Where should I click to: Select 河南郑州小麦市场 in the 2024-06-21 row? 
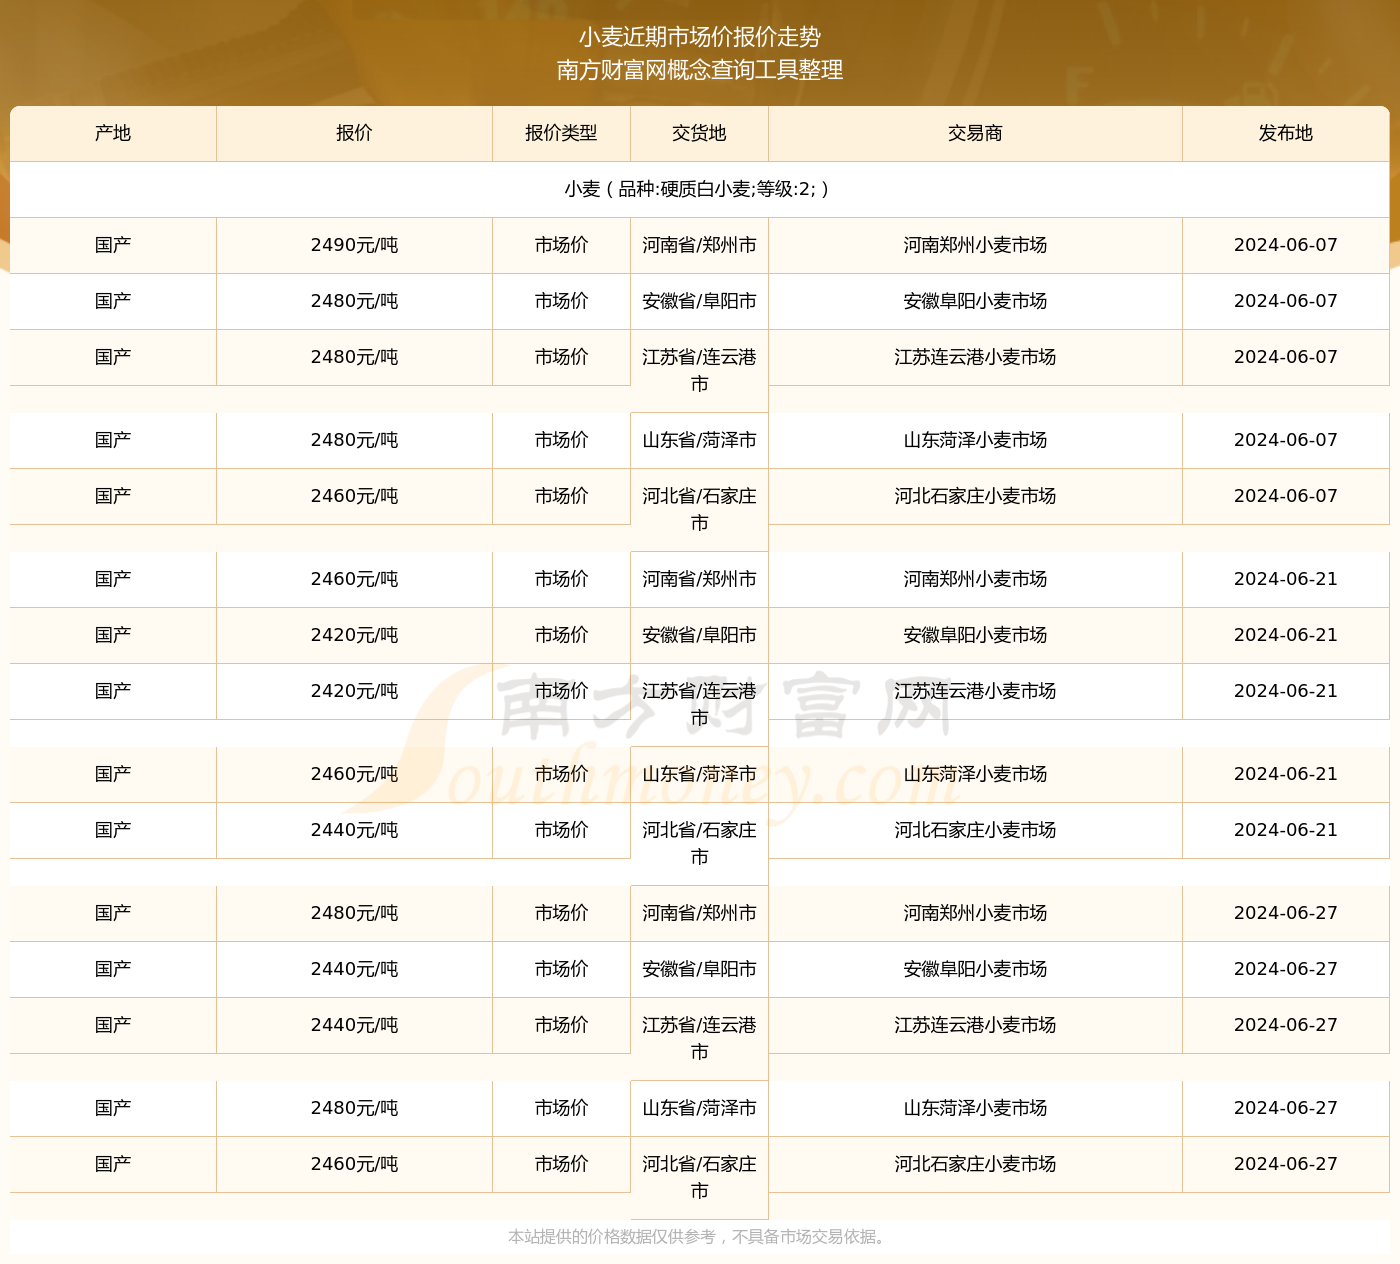click(975, 579)
